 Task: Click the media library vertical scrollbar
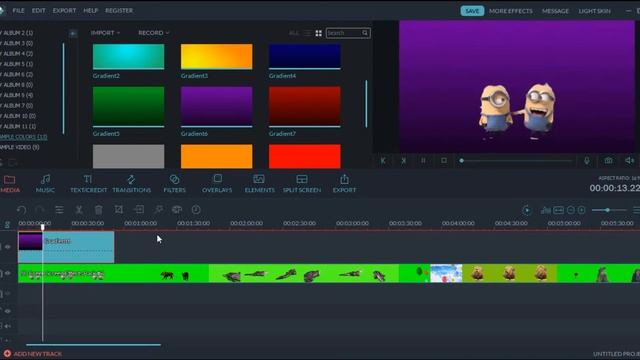point(366,104)
